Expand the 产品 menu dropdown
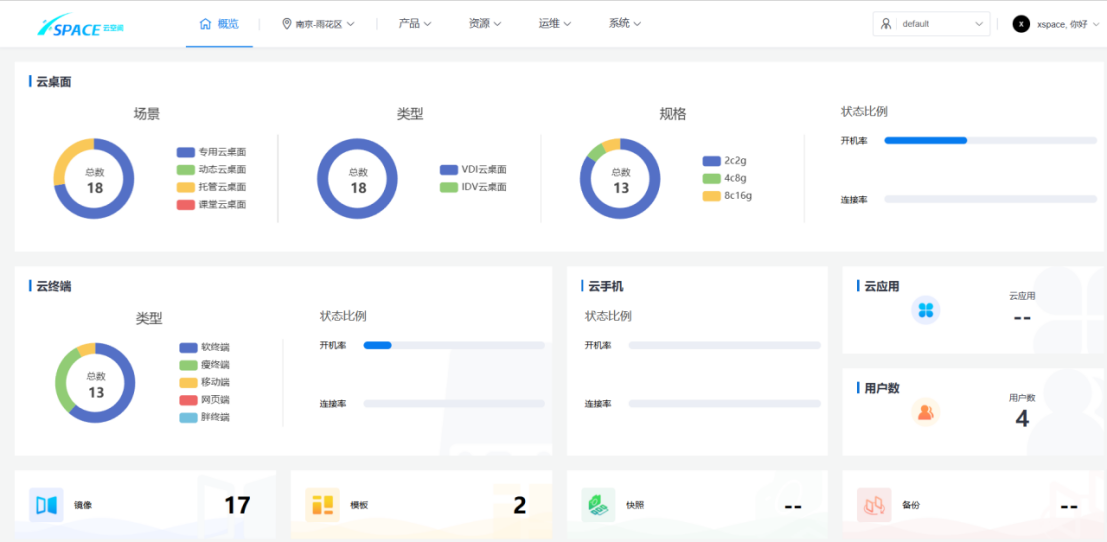The width and height of the screenshot is (1107, 542). click(x=414, y=23)
